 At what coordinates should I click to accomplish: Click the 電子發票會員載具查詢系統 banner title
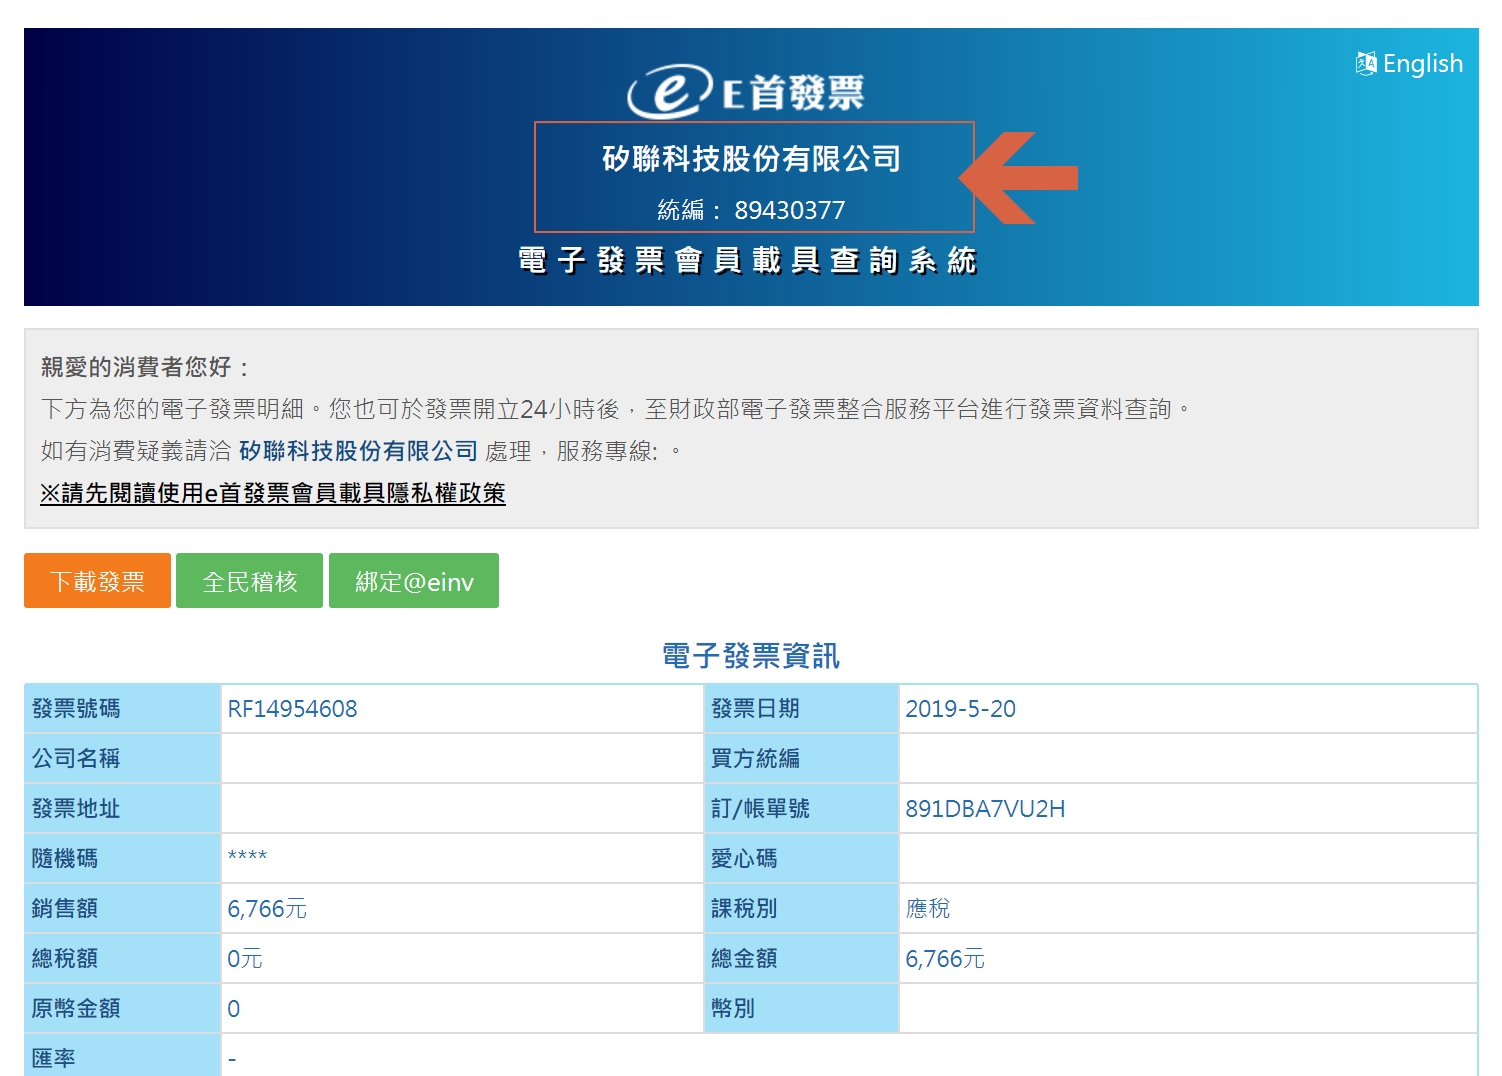747,261
